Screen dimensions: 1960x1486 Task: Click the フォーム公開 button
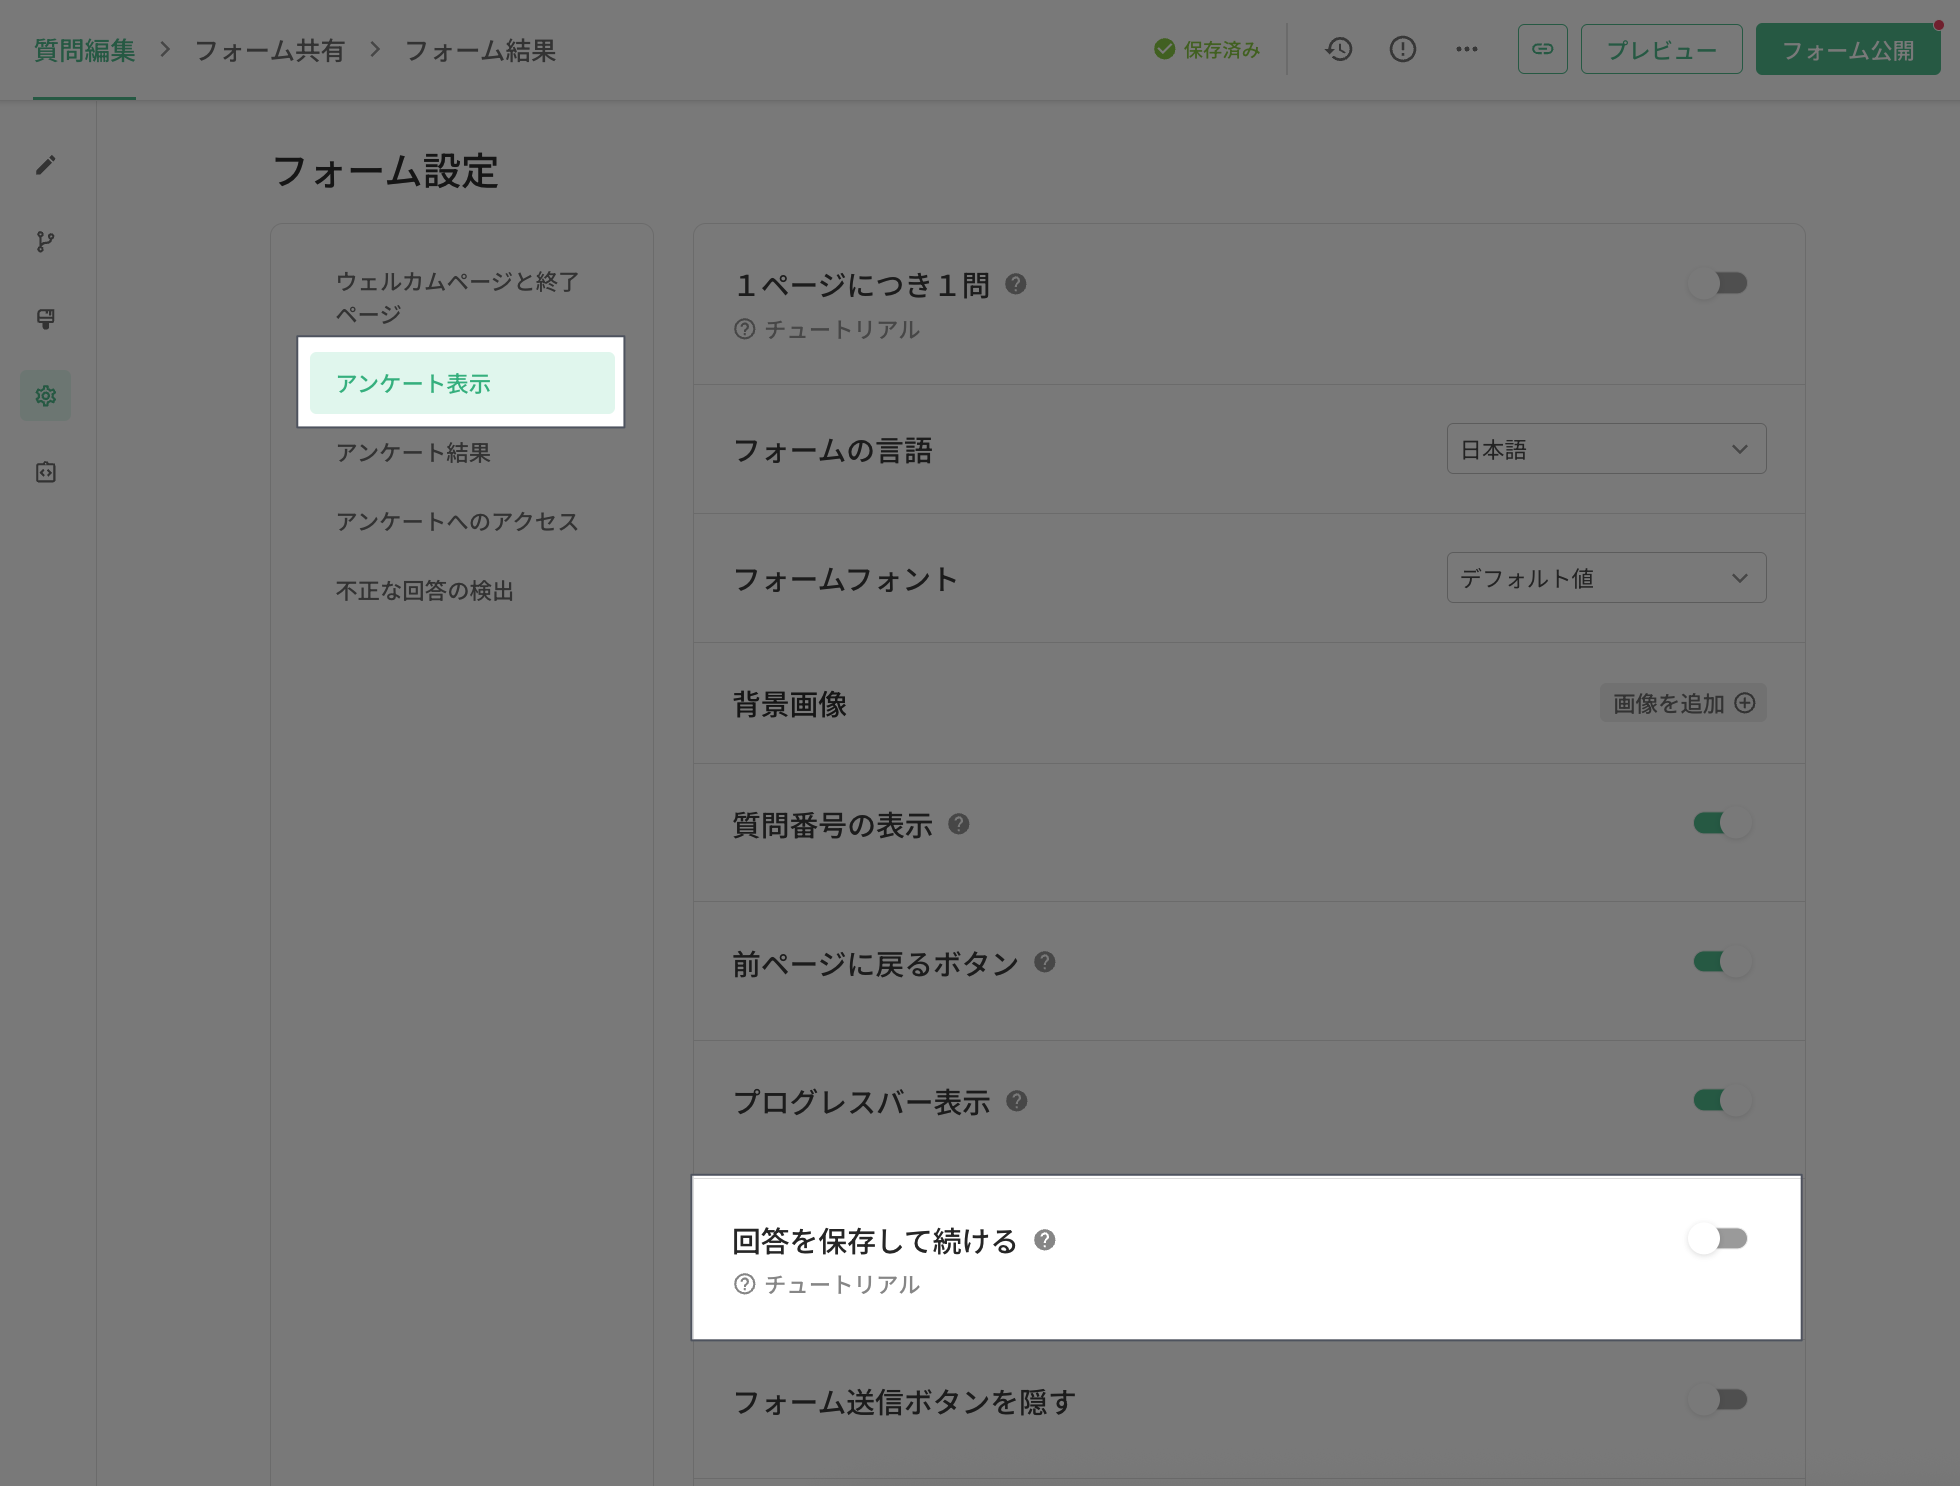point(1848,49)
